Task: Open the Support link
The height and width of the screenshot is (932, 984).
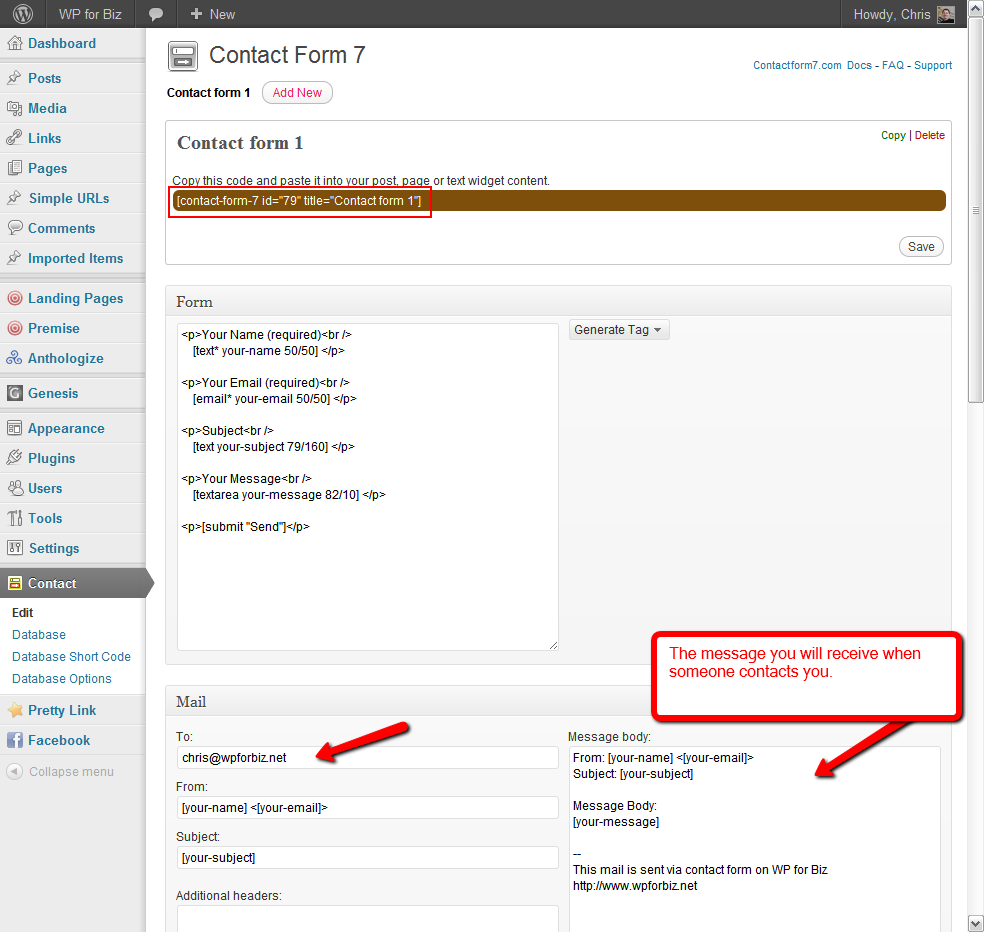Action: (933, 65)
